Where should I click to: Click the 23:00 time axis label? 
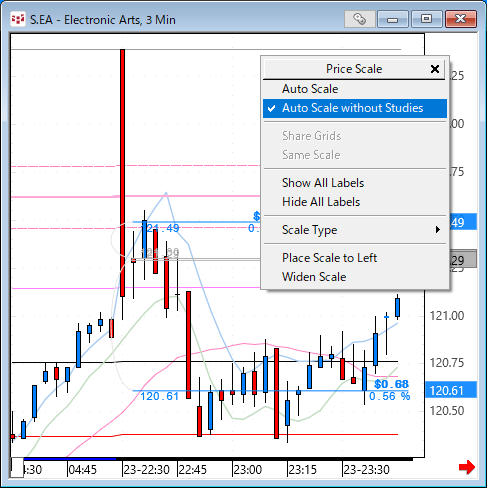[x=247, y=470]
